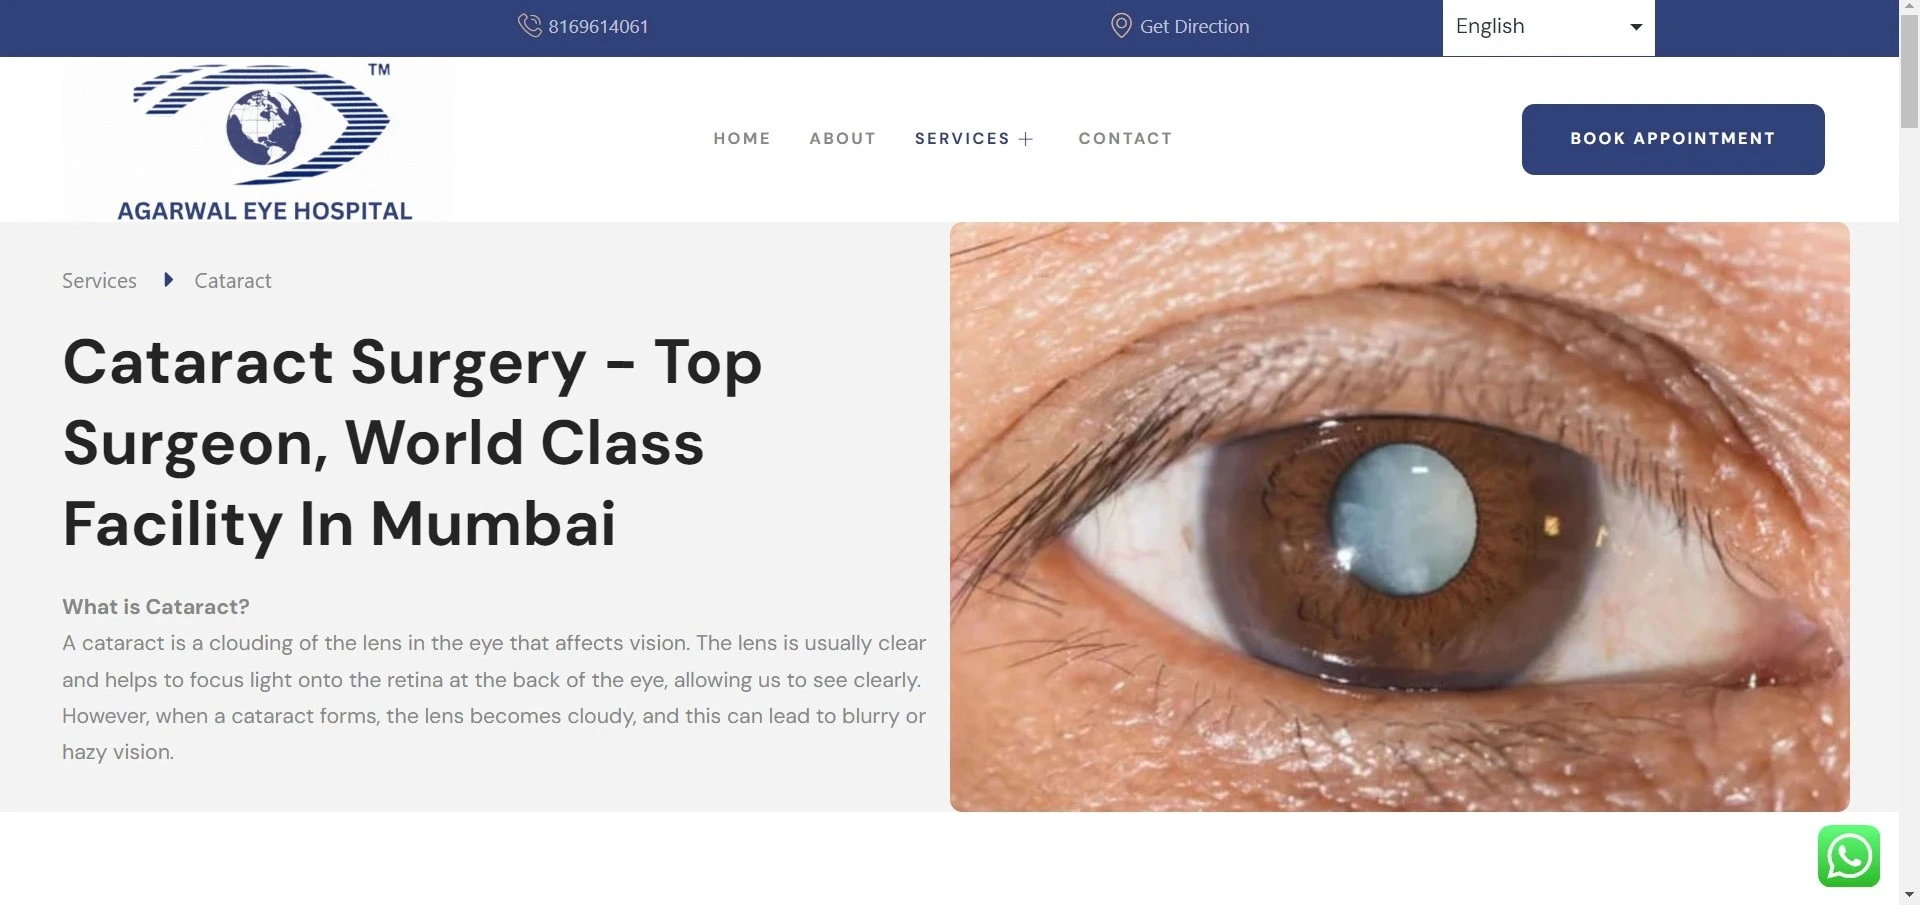Screen dimensions: 1920x905
Task: Open the Services menu
Action: (962, 139)
